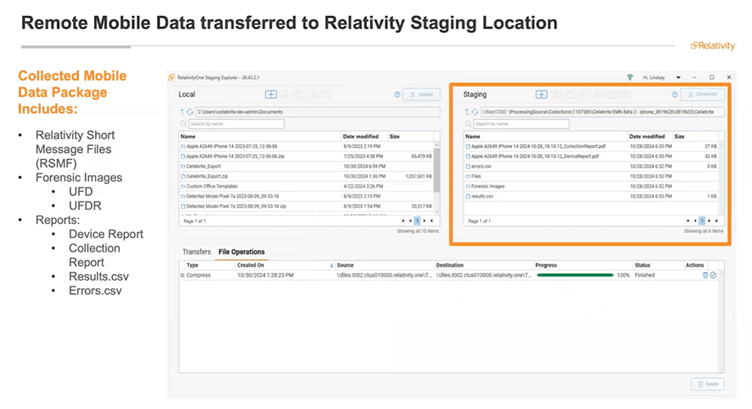Refresh the Local folder listing
The image size is (752, 409).
tap(190, 112)
